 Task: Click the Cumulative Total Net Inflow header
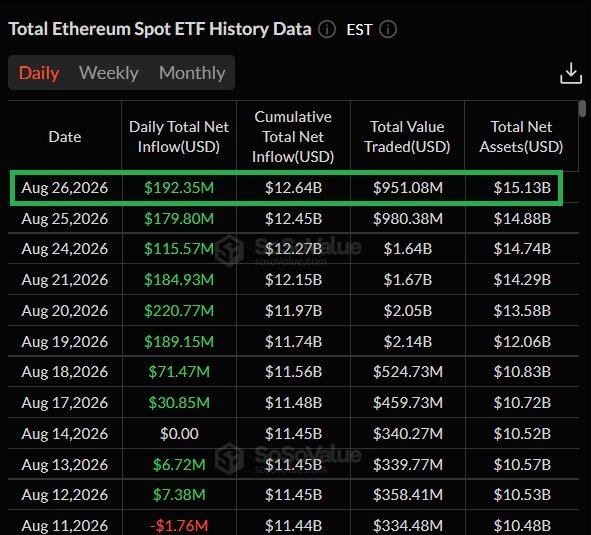[293, 136]
